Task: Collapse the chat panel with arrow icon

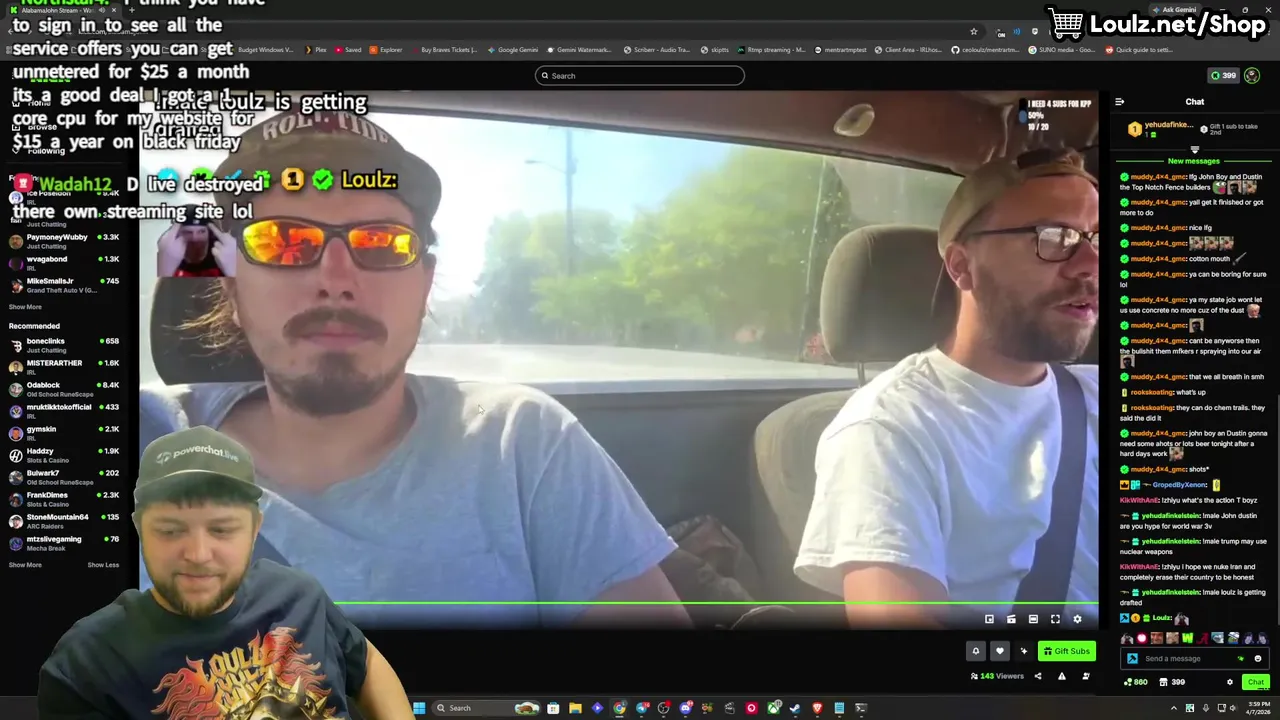Action: [x=1119, y=102]
